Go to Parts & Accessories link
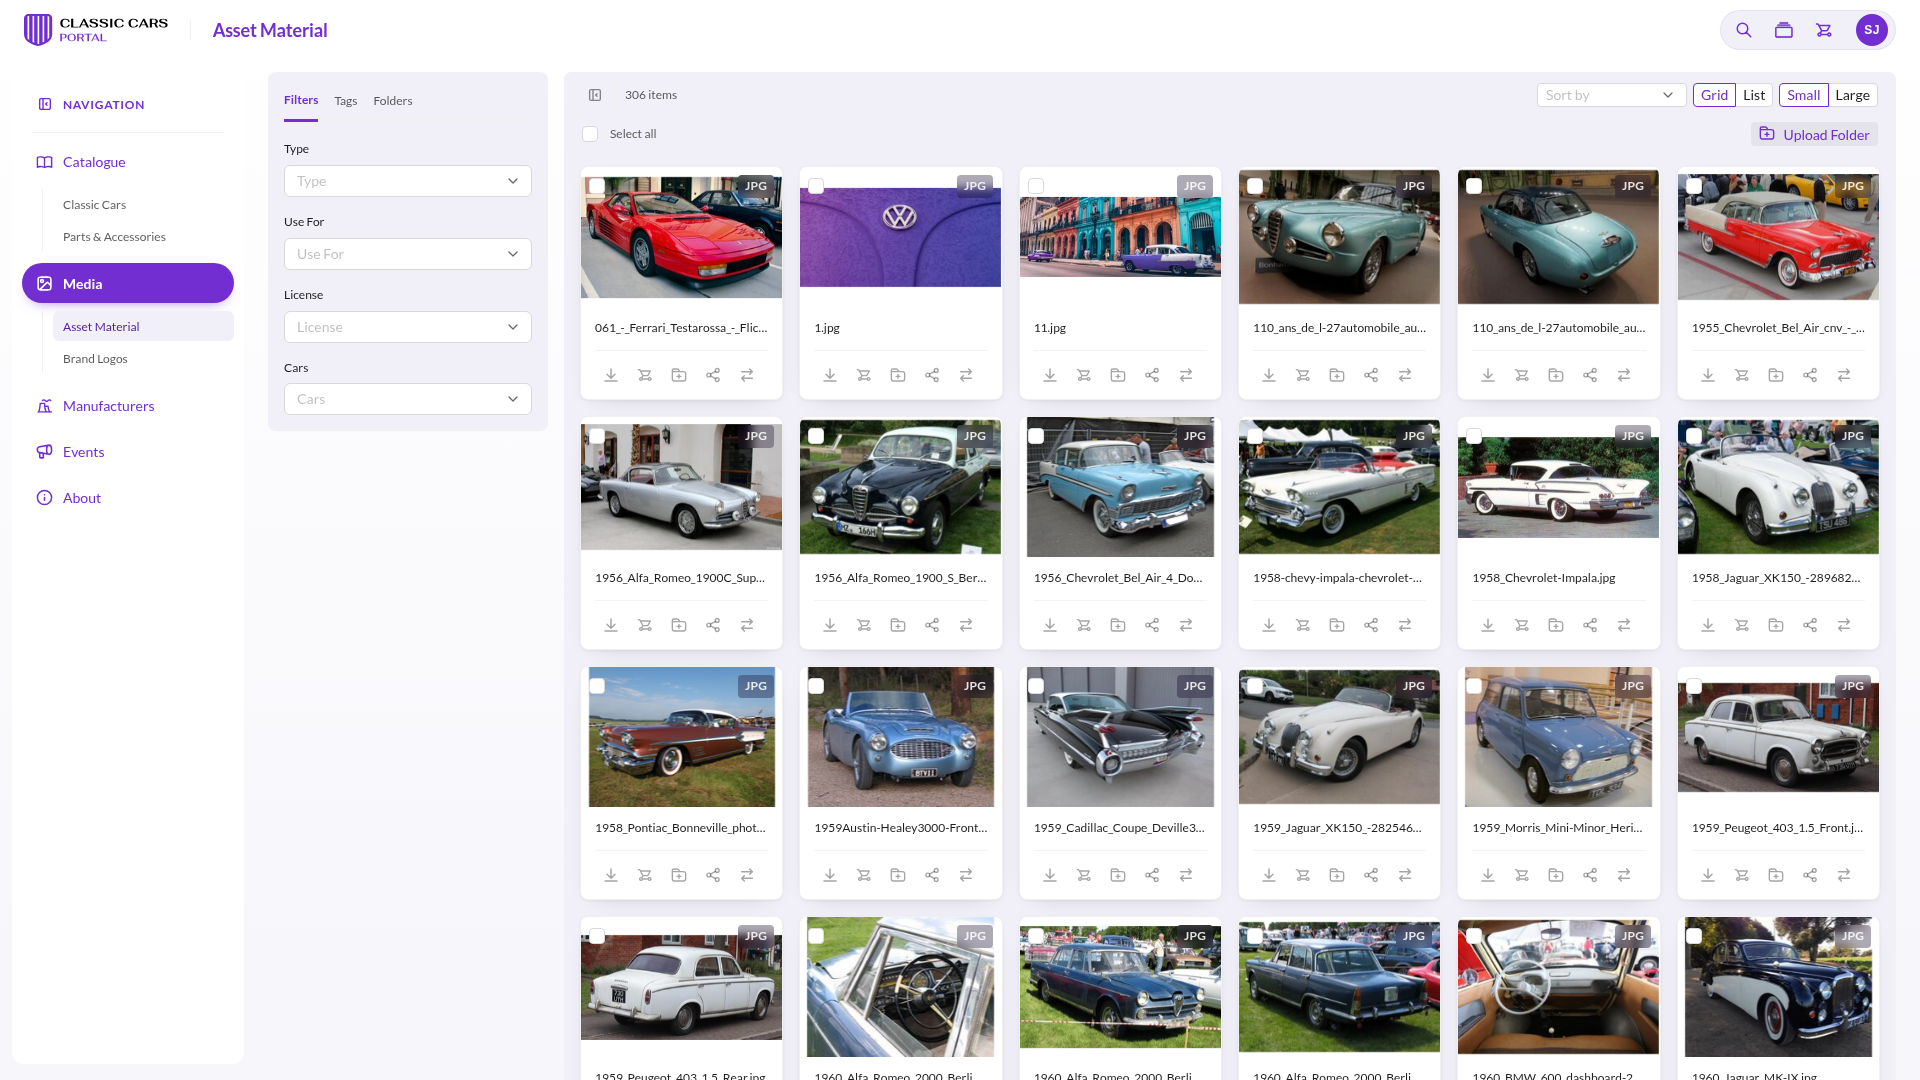The image size is (1920, 1080). click(x=114, y=237)
